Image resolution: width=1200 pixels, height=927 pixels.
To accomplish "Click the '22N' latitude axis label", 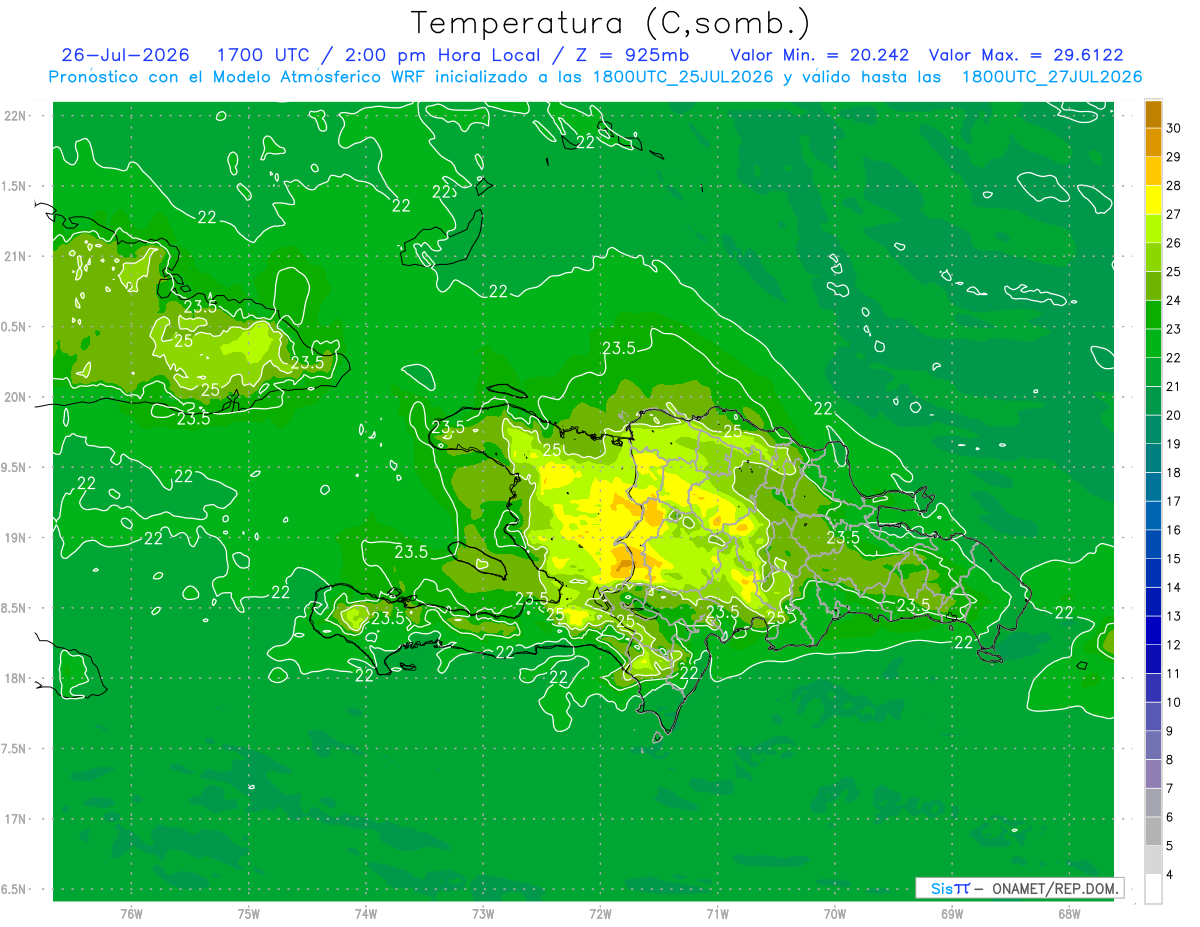I will [16, 116].
